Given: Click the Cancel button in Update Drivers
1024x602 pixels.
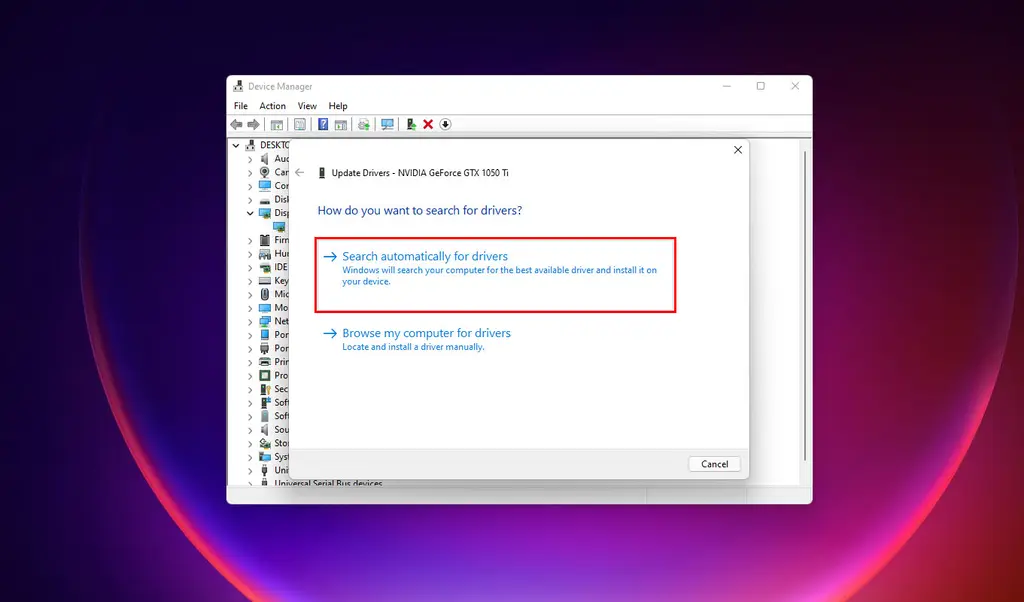Looking at the screenshot, I should click(x=714, y=464).
